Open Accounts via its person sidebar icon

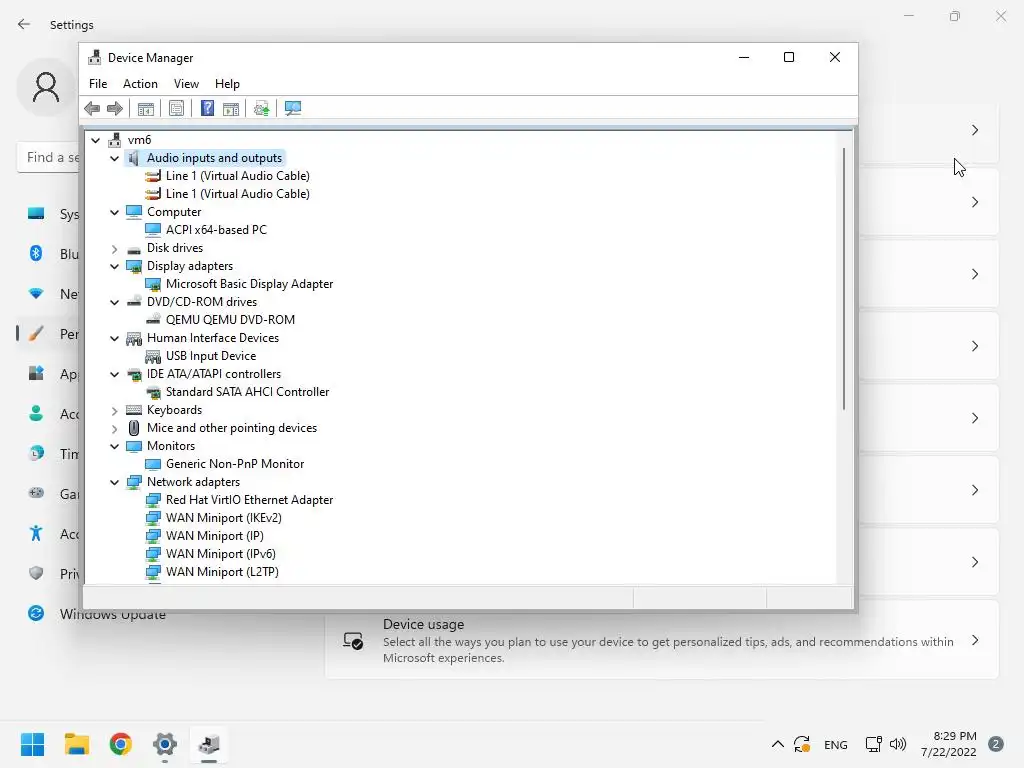[36, 413]
